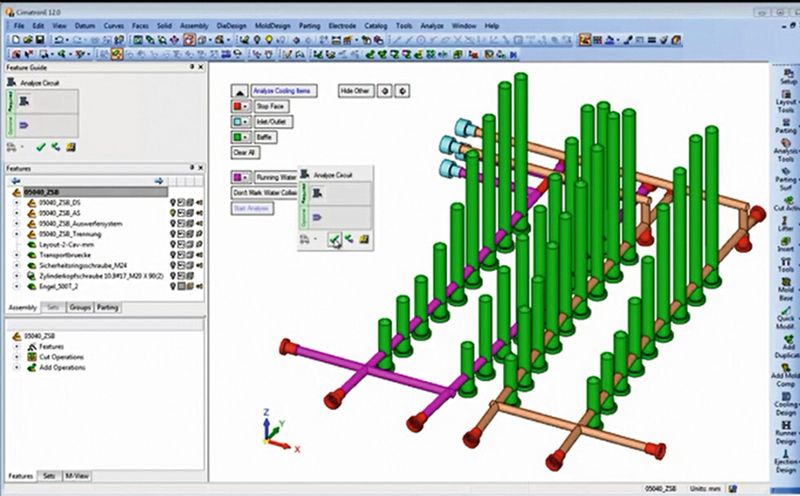
Task: Click the green OK checkmark in the Feature Guide panel
Action: (41, 147)
